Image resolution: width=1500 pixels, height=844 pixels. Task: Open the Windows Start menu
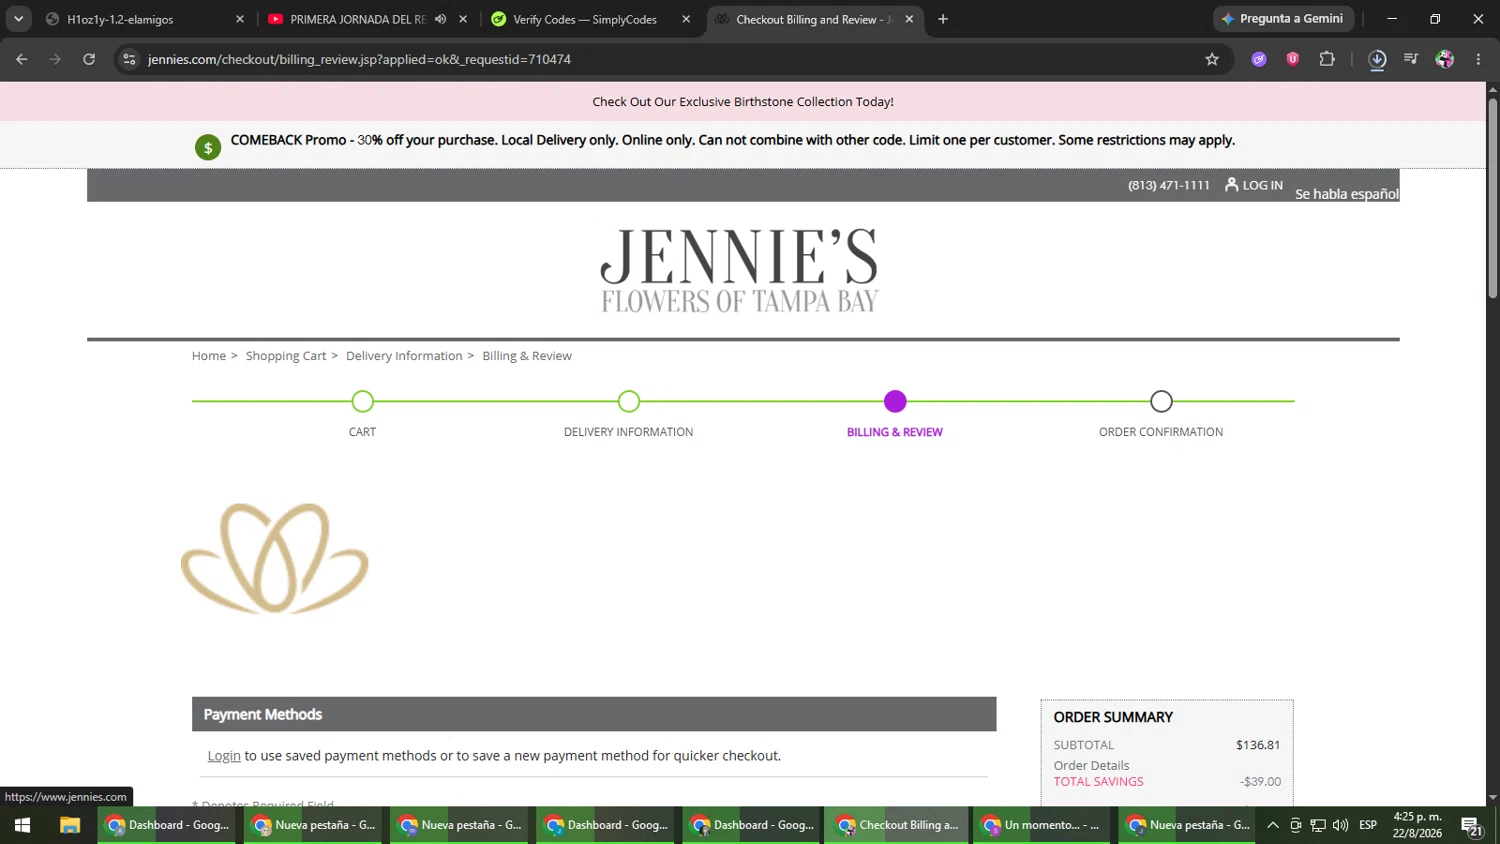tap(22, 825)
